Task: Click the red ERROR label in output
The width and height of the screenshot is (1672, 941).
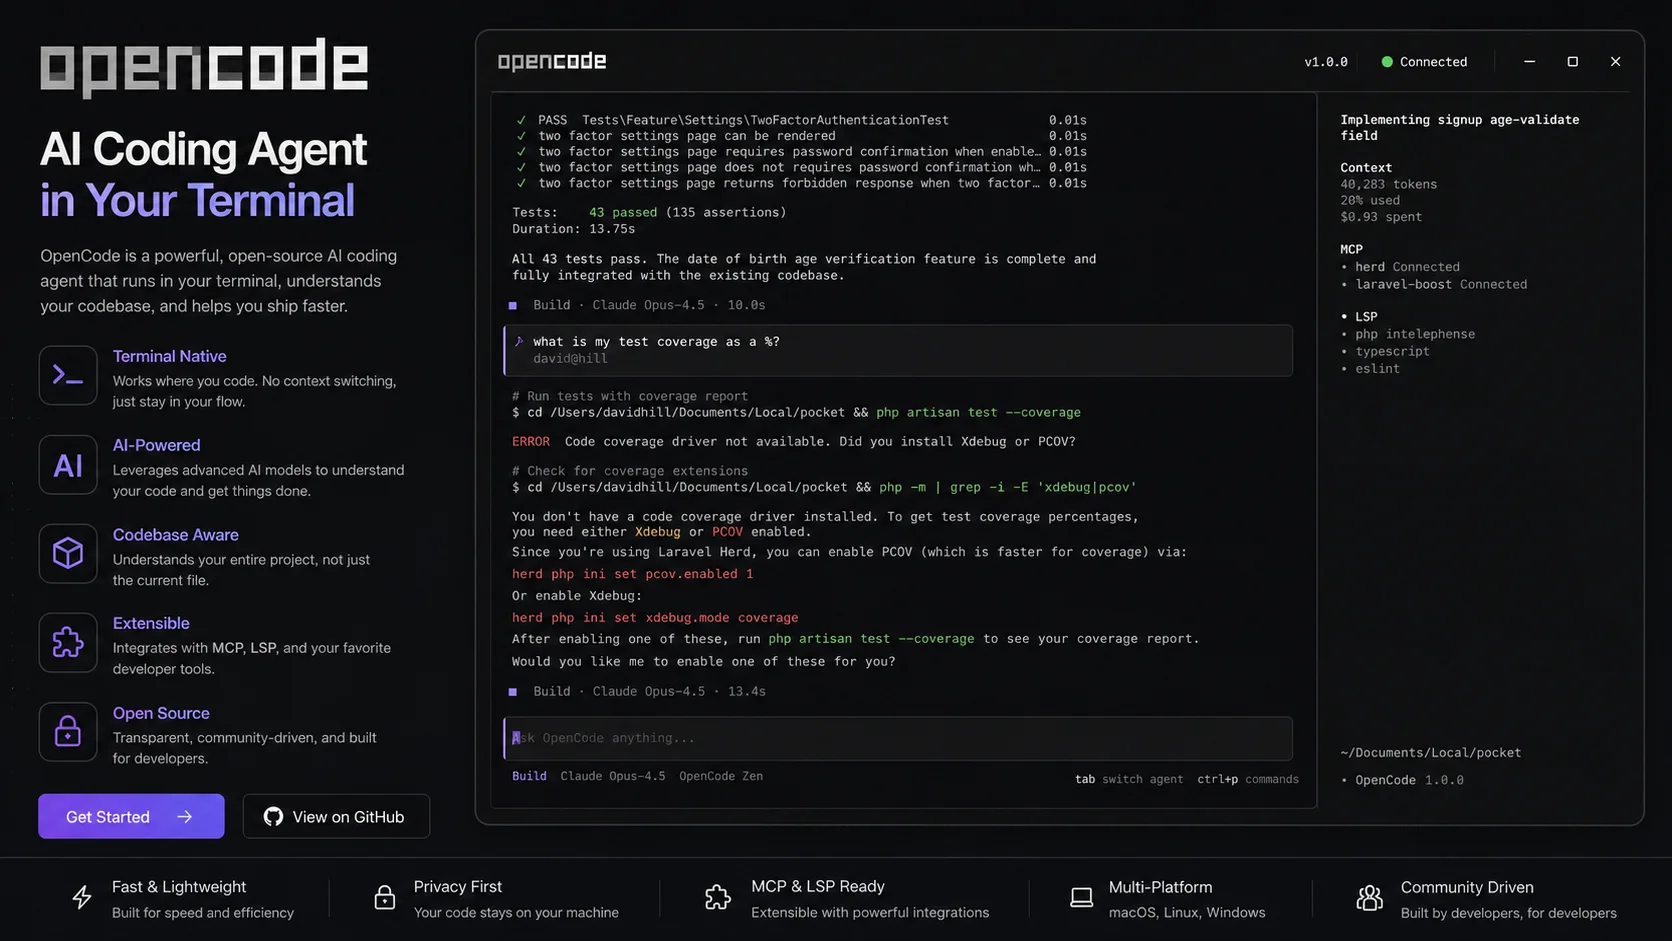Action: click(531, 441)
